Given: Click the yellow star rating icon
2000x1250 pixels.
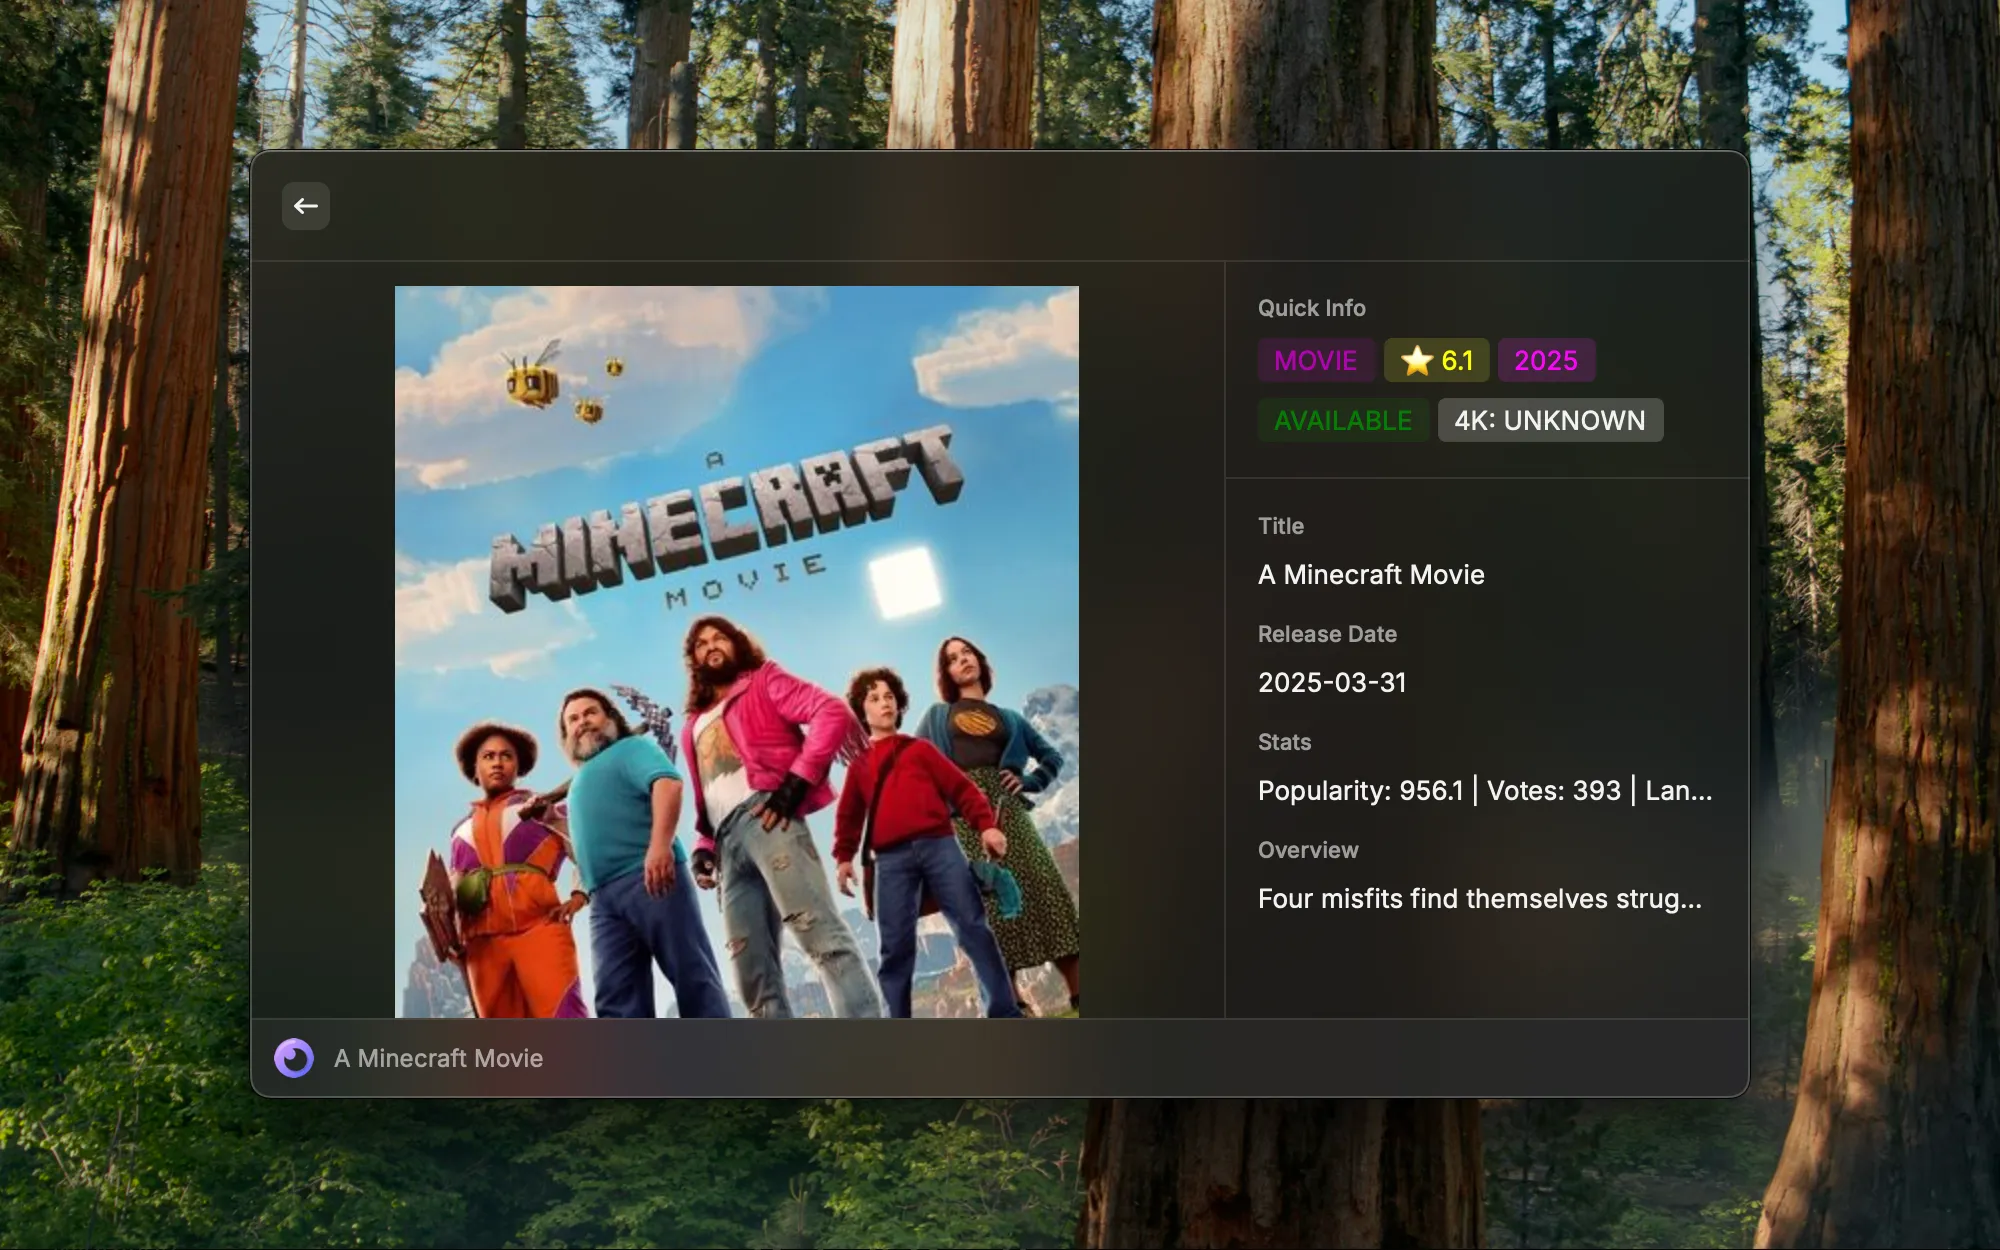Looking at the screenshot, I should (1417, 360).
